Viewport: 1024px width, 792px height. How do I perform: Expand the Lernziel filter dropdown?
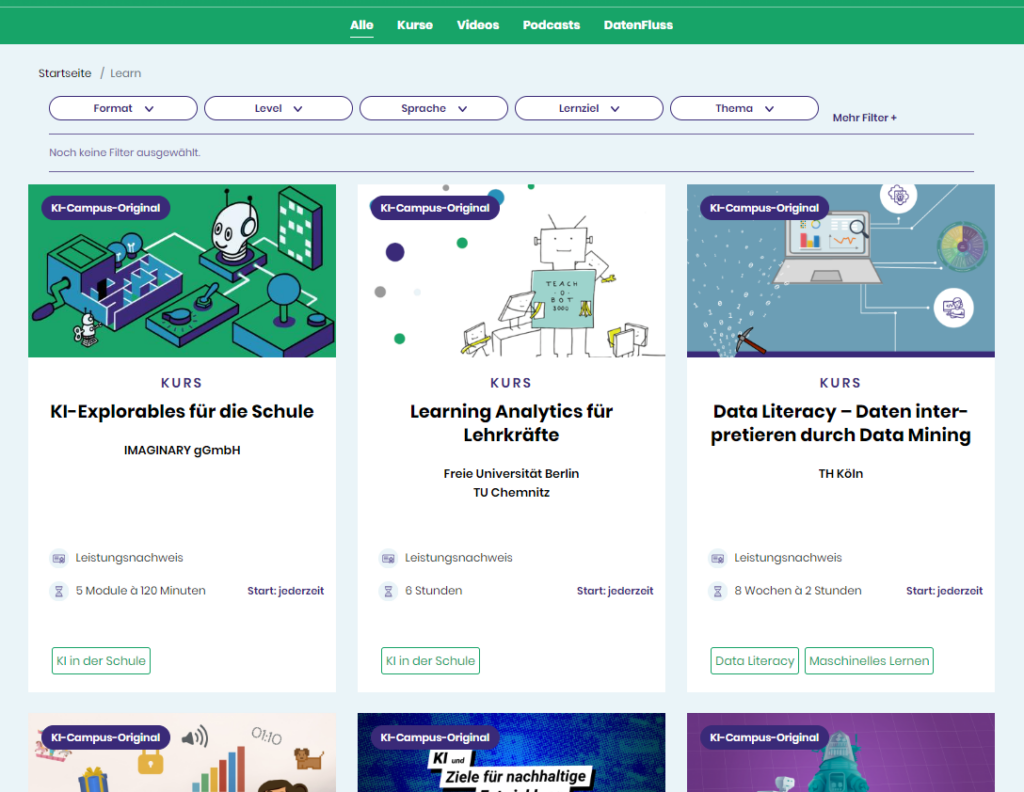click(x=589, y=108)
